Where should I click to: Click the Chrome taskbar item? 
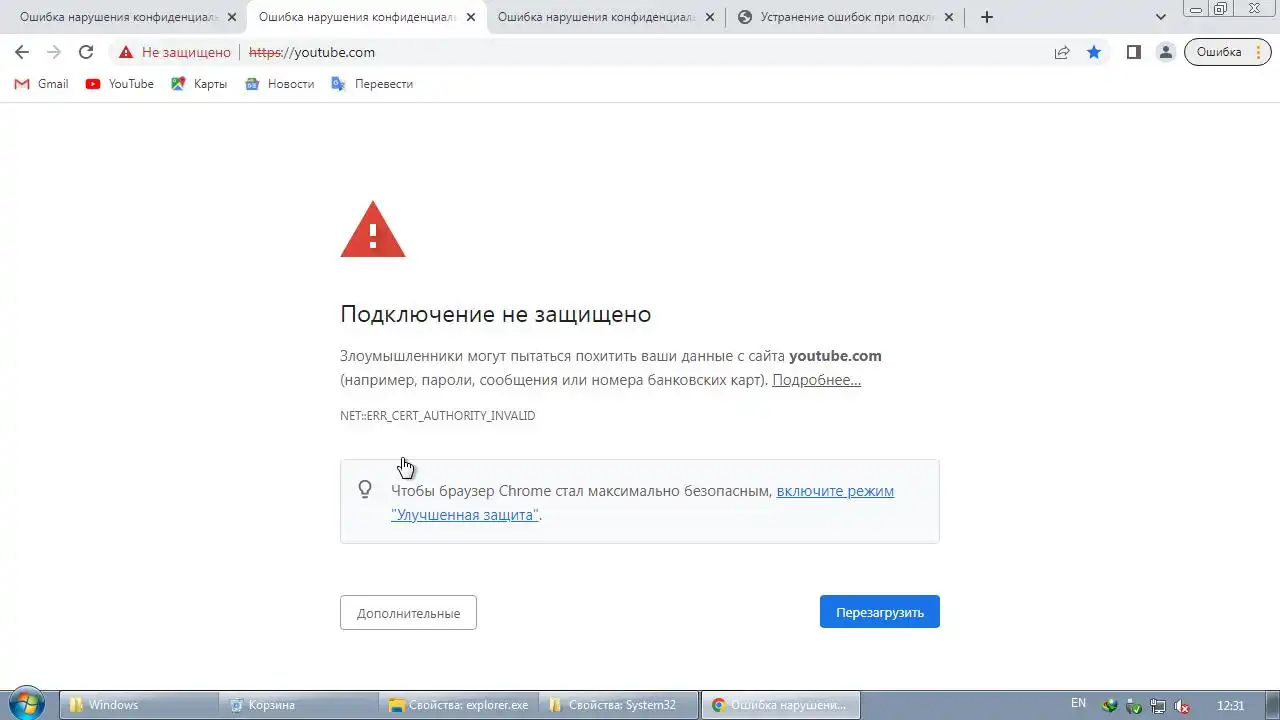780,705
